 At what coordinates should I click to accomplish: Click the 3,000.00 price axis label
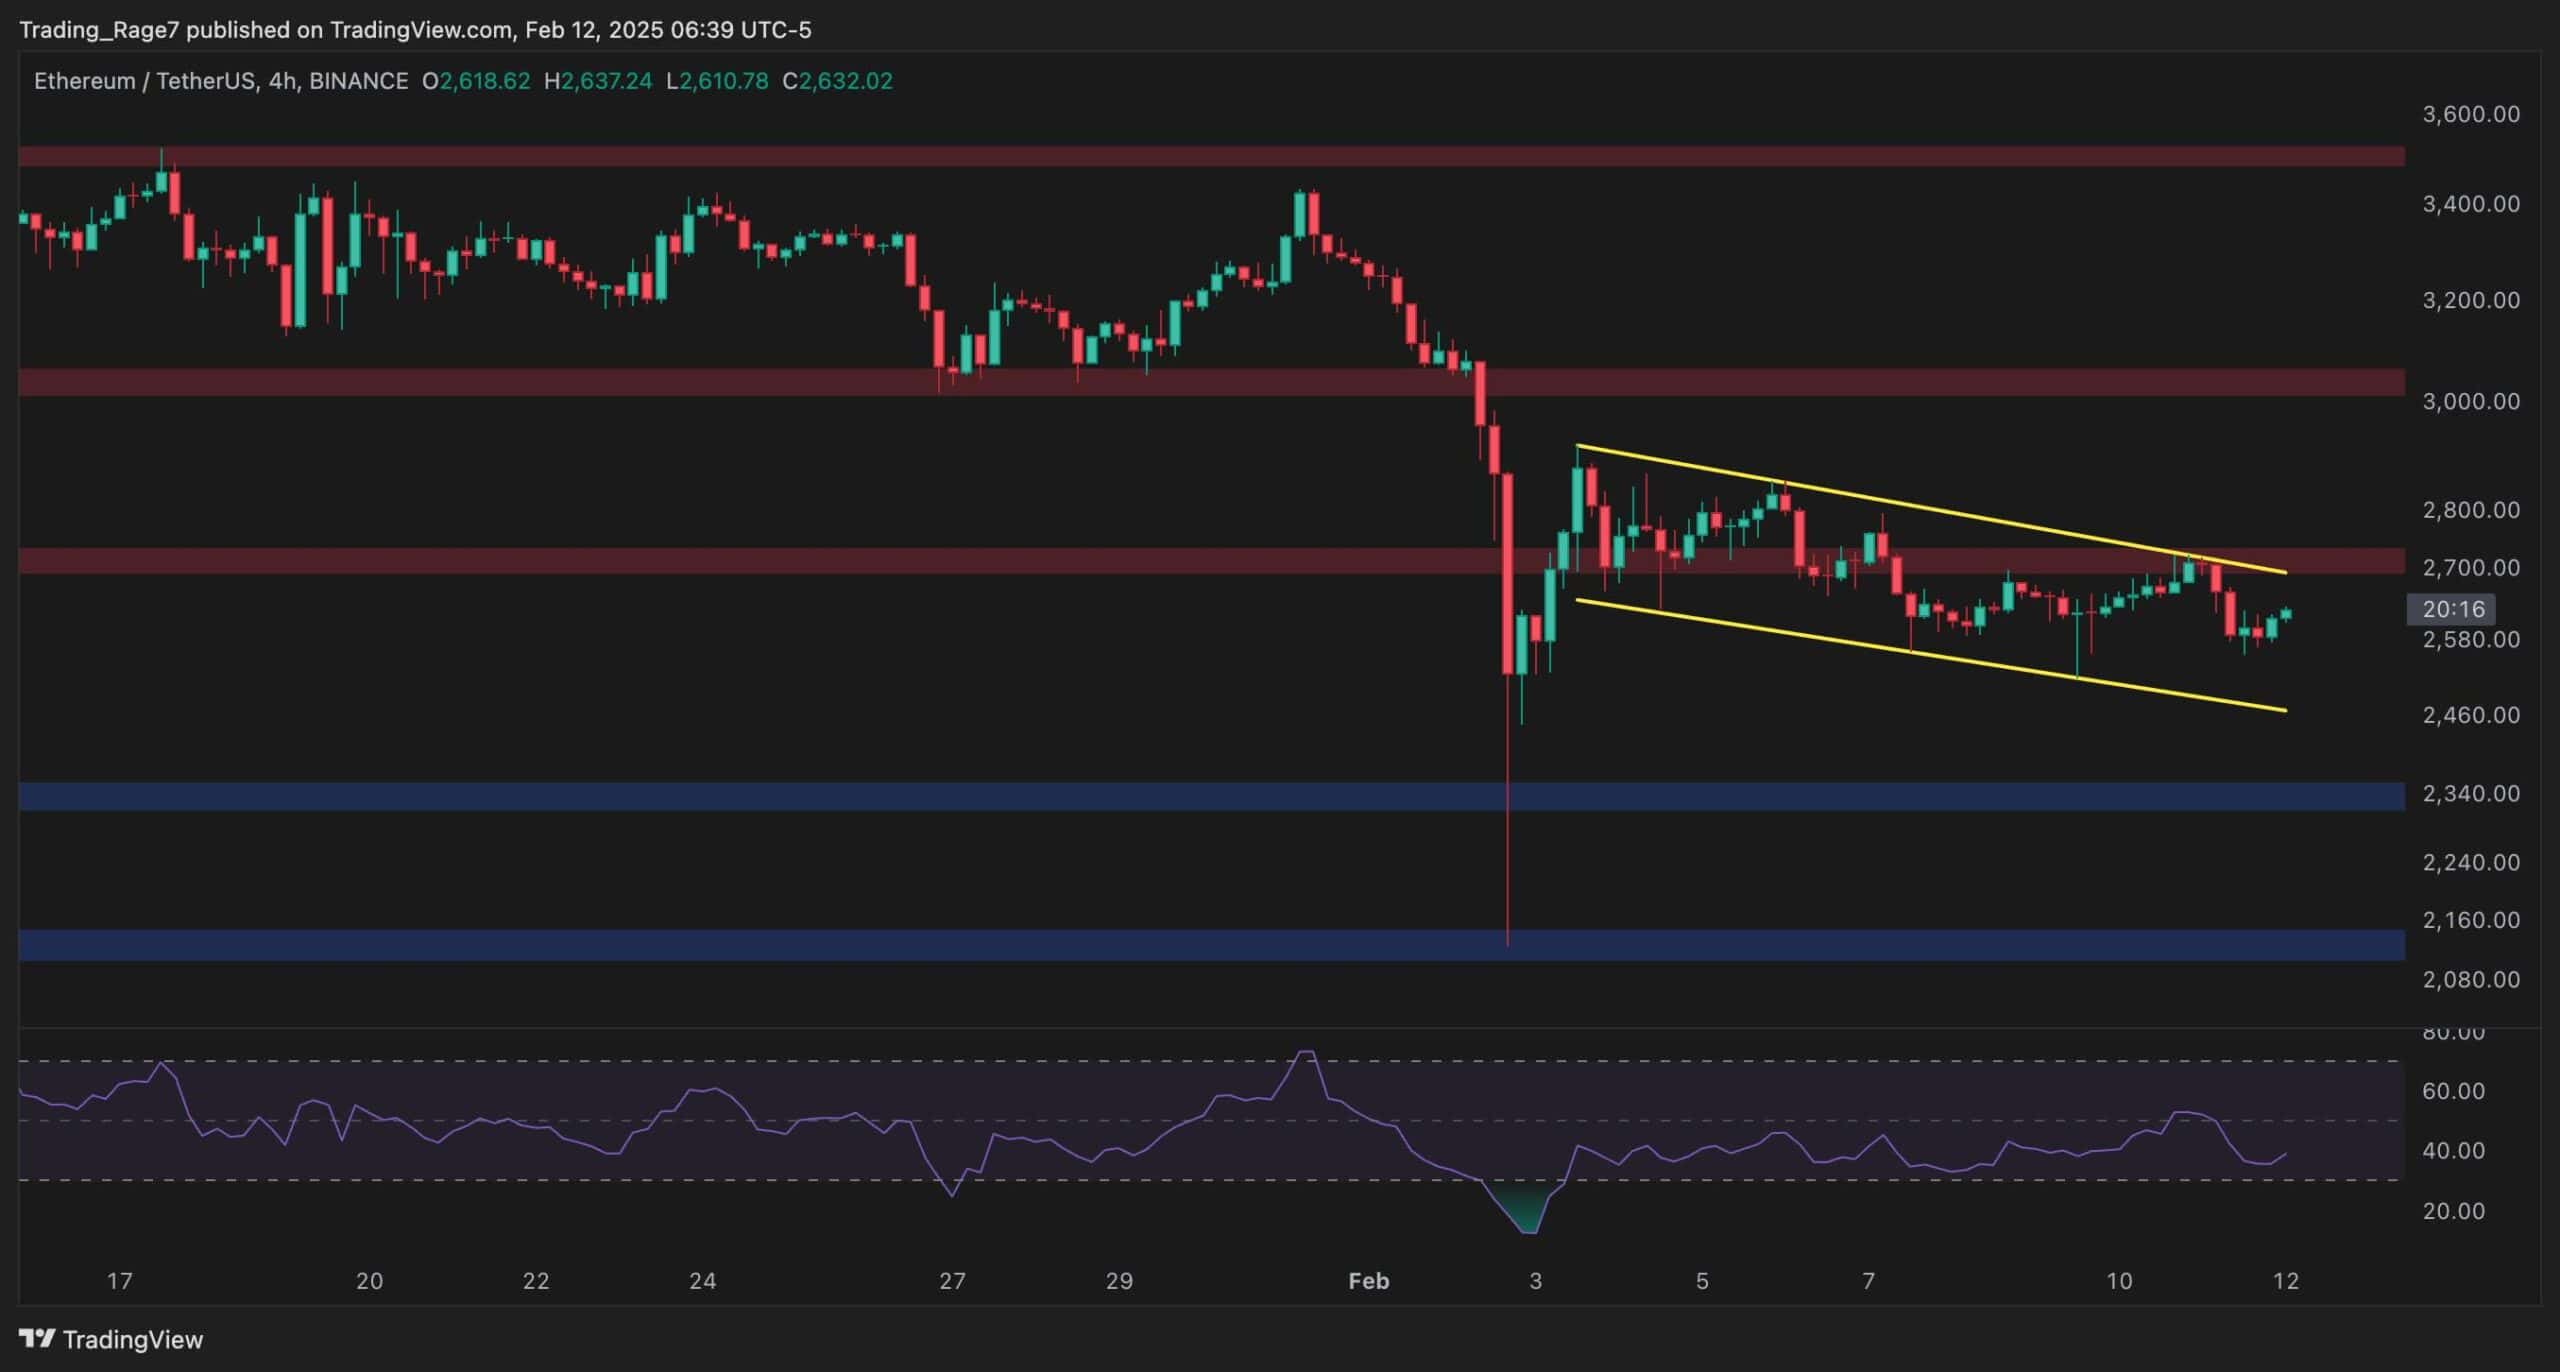pyautogui.click(x=2470, y=401)
